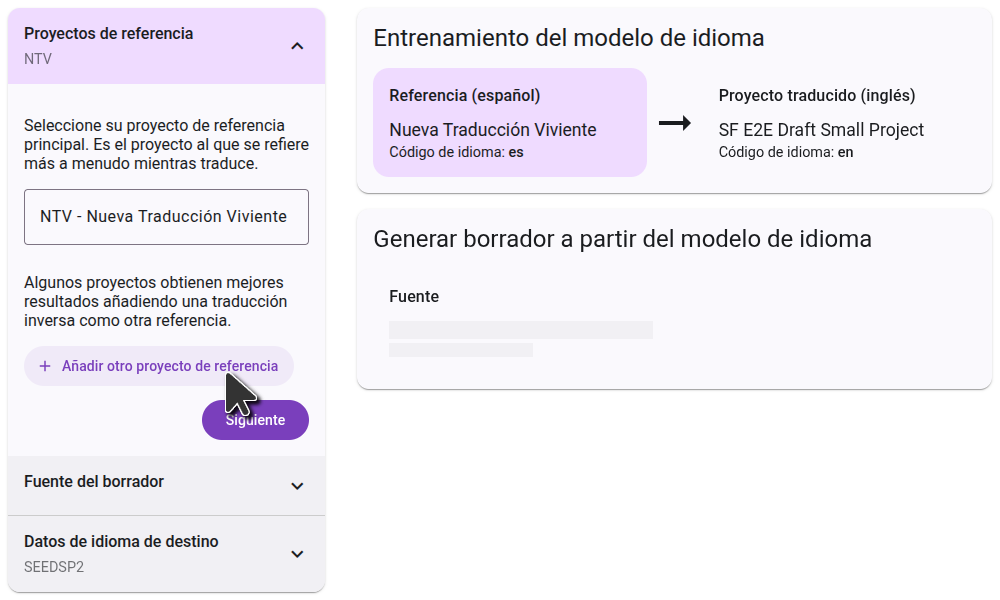
Task: Click the Siguiente button
Action: coord(256,420)
